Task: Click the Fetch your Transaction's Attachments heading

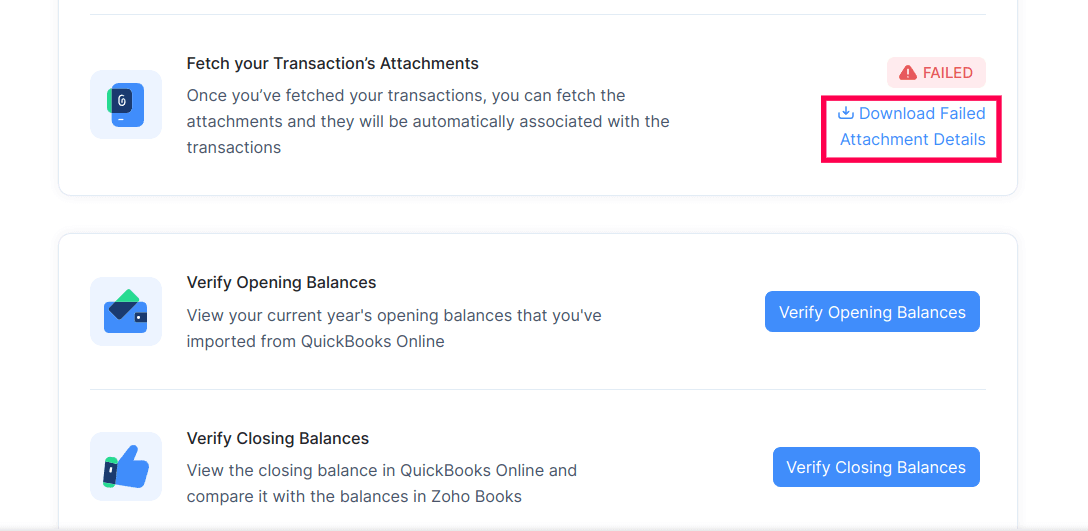Action: coord(332,64)
